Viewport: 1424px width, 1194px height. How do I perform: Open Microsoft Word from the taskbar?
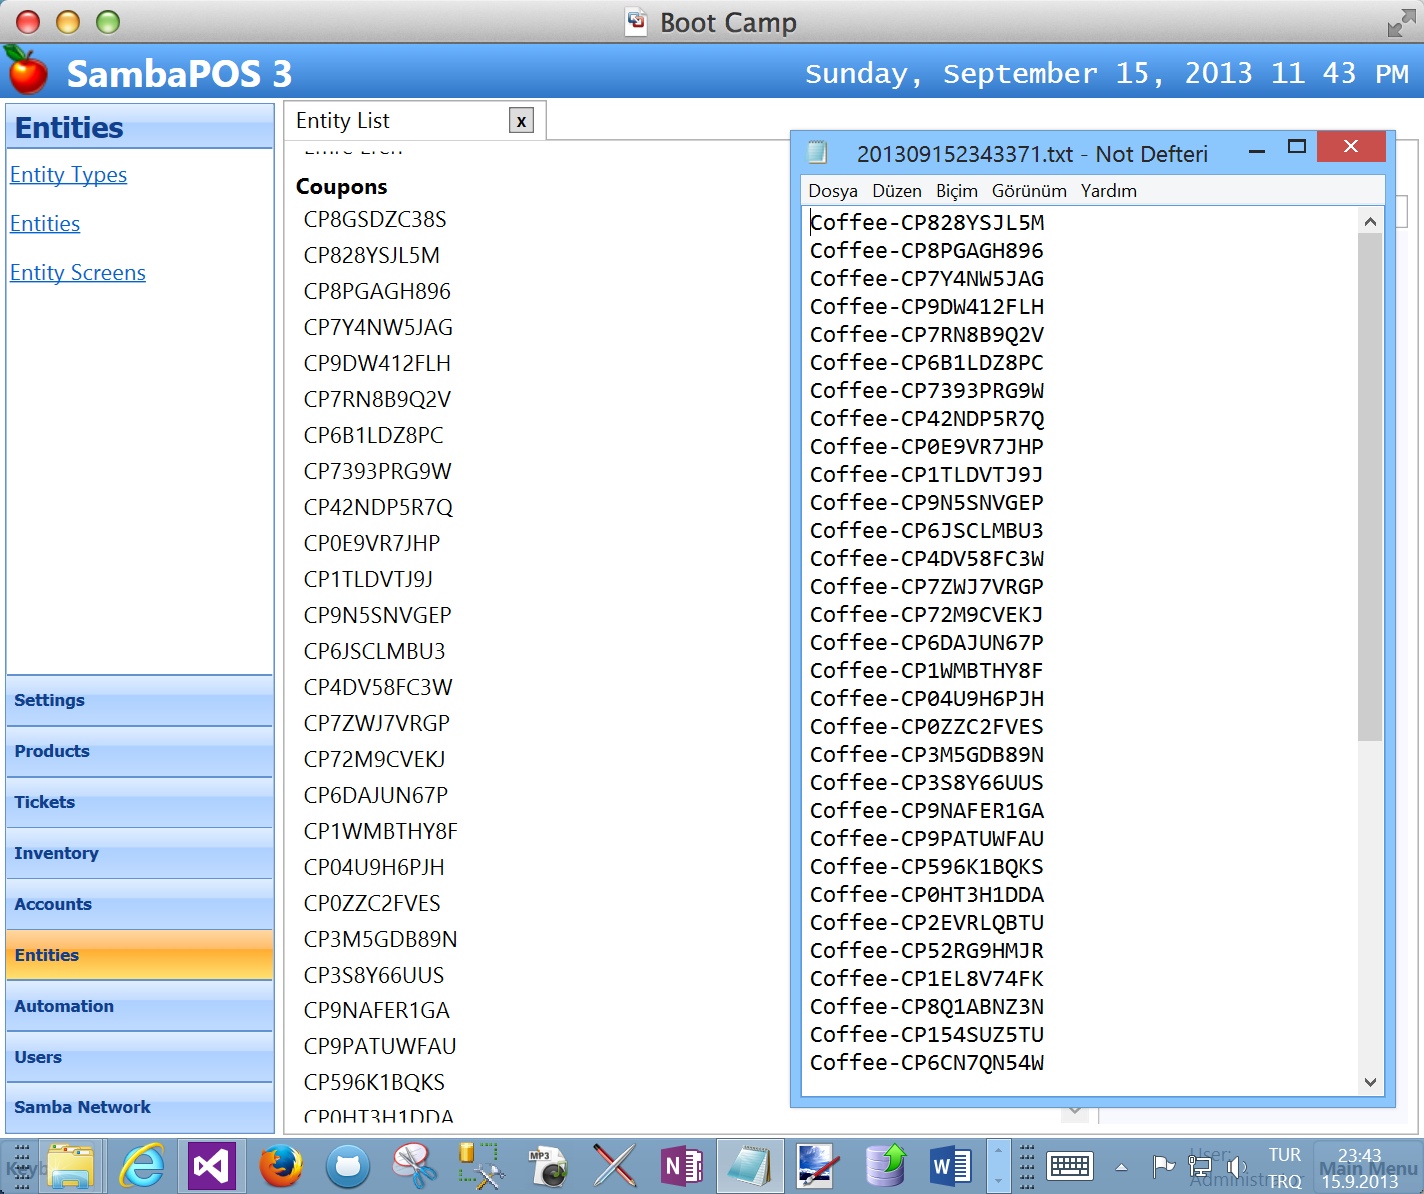point(950,1166)
